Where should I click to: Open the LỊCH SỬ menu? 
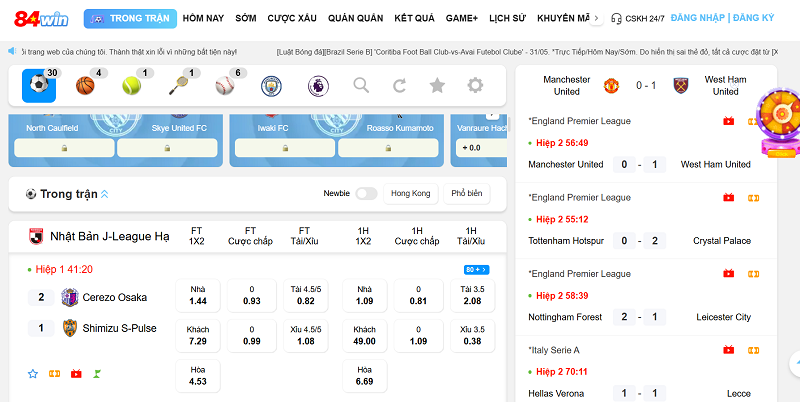(507, 18)
